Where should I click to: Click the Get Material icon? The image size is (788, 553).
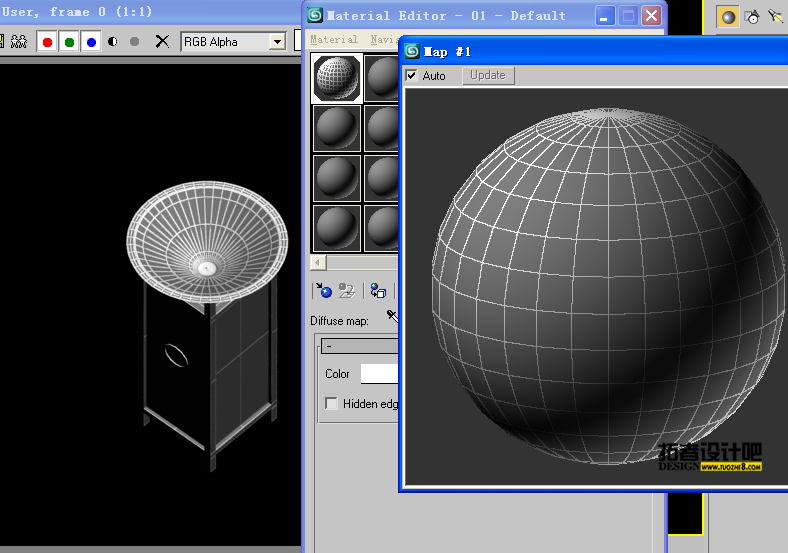pyautogui.click(x=324, y=291)
